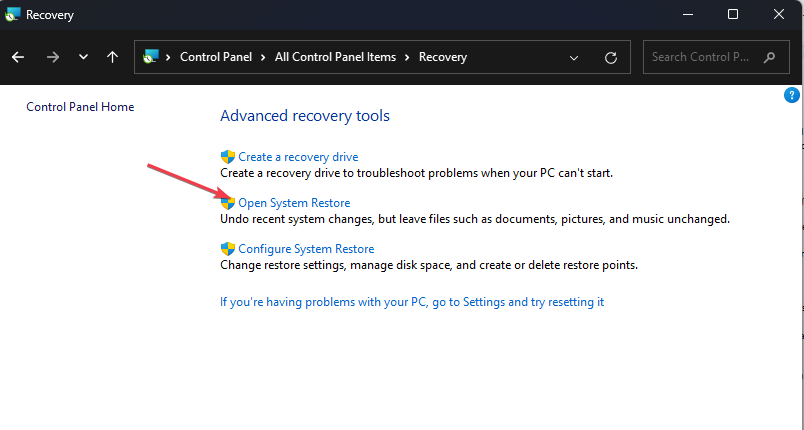Screen dimensions: 804x430
Task: Minimize the Recovery window
Action: coord(688,14)
